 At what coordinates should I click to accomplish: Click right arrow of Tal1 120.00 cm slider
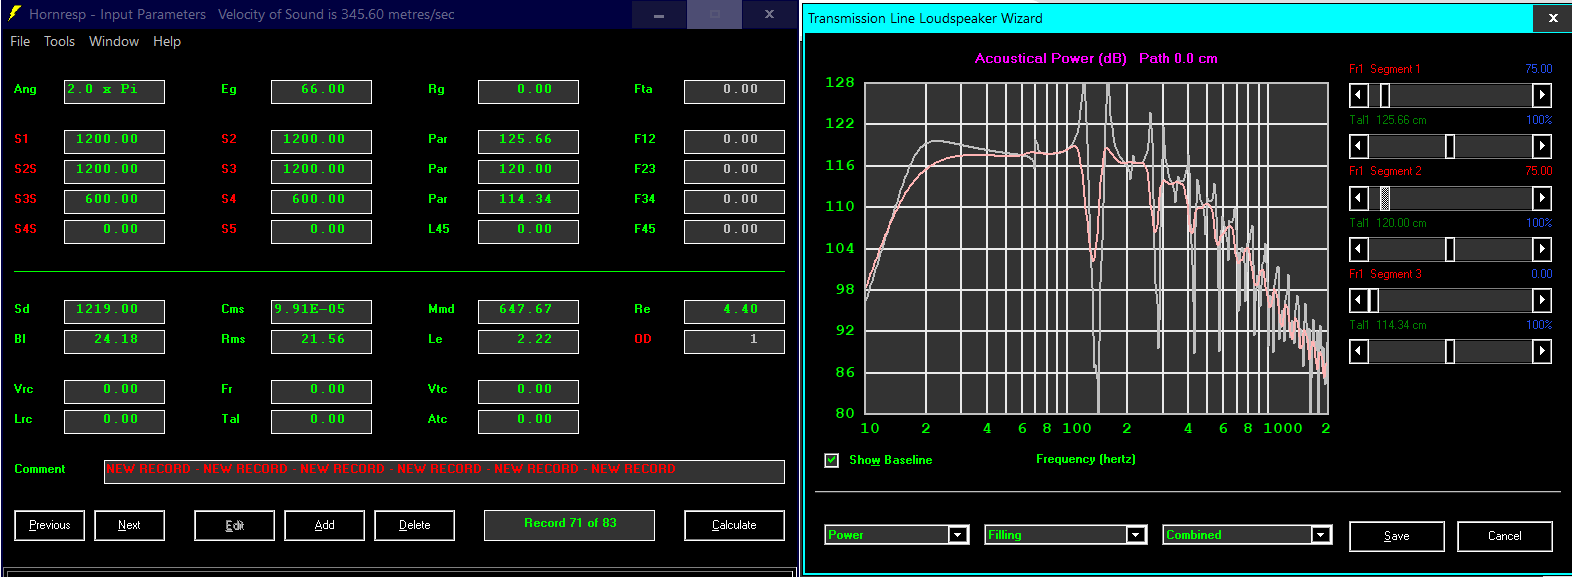(1542, 249)
